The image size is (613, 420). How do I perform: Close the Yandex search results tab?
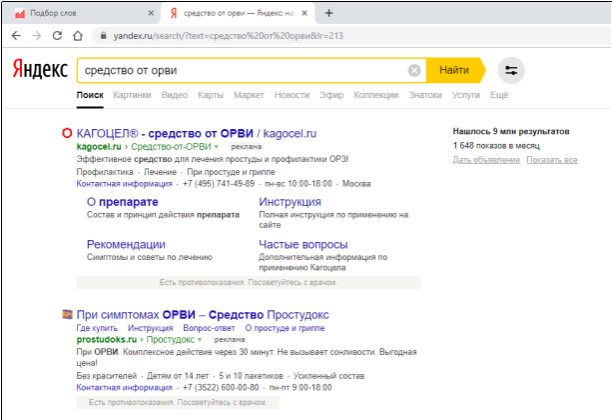(305, 13)
